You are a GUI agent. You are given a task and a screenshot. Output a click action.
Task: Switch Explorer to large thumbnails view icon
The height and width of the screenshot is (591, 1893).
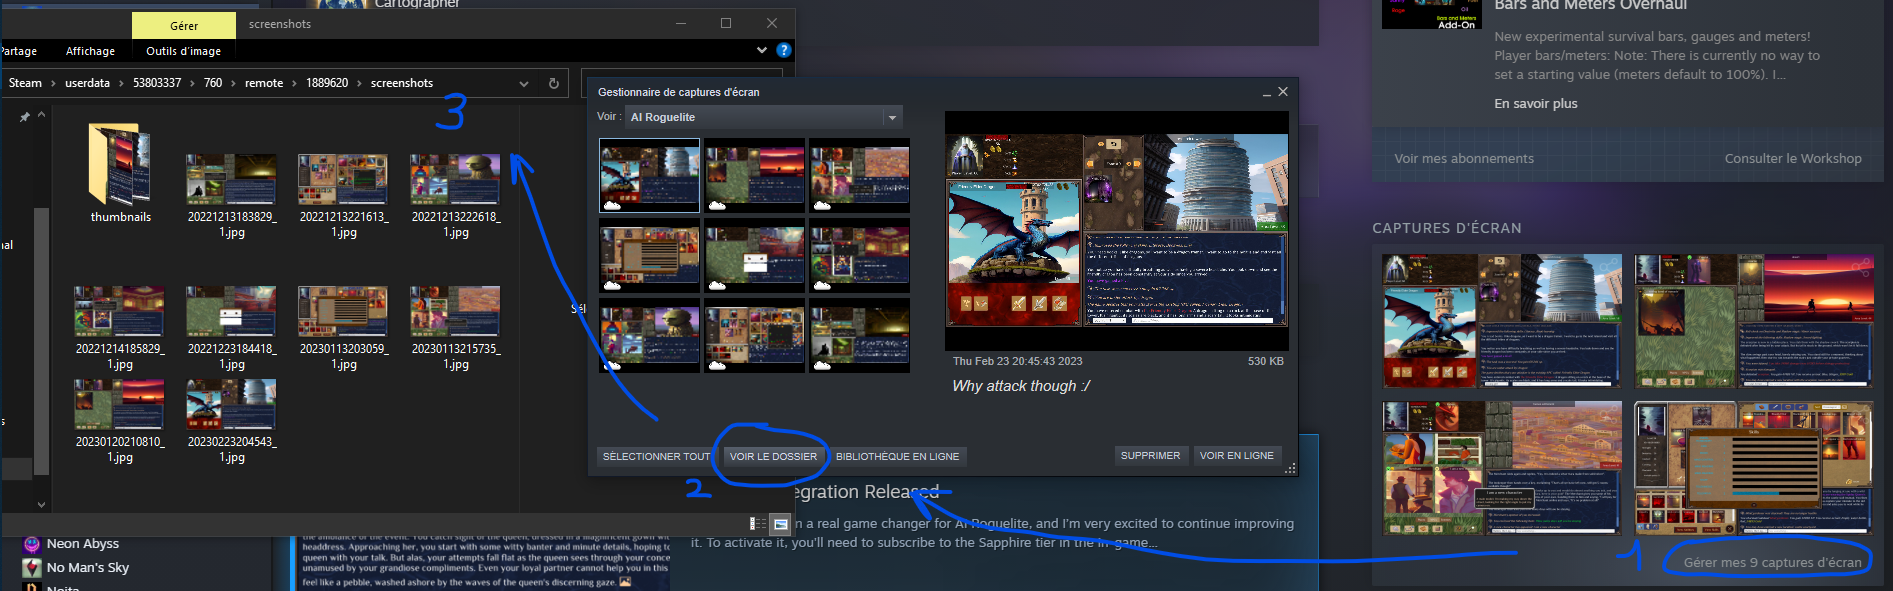pyautogui.click(x=781, y=523)
